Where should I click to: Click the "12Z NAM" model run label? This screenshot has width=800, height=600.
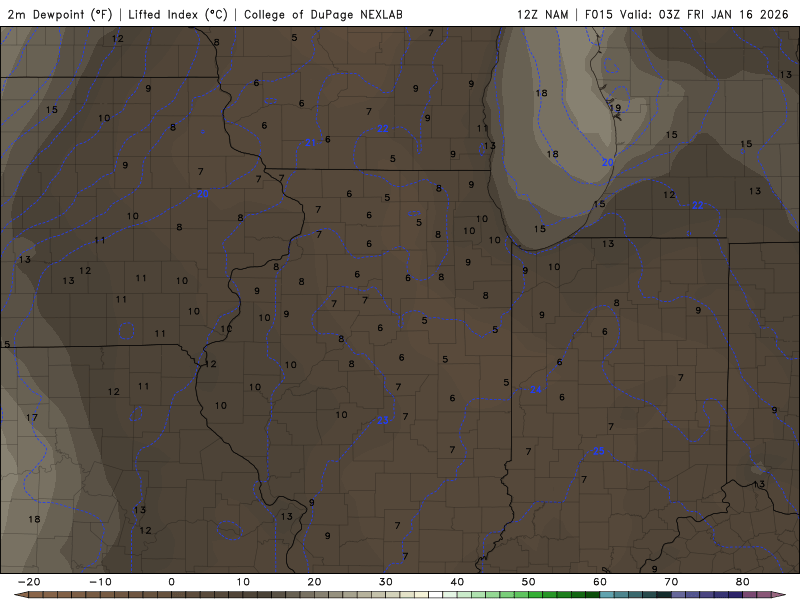pyautogui.click(x=542, y=14)
